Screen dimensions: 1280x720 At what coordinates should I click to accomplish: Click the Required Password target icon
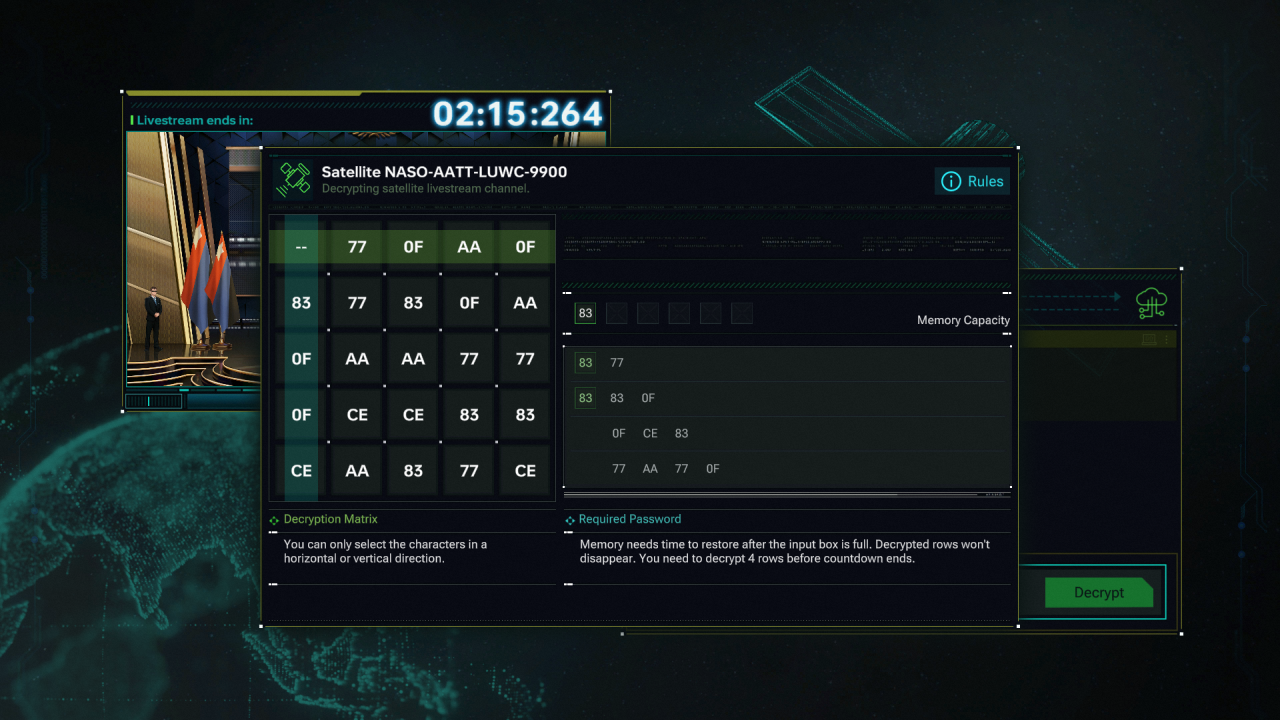click(570, 520)
